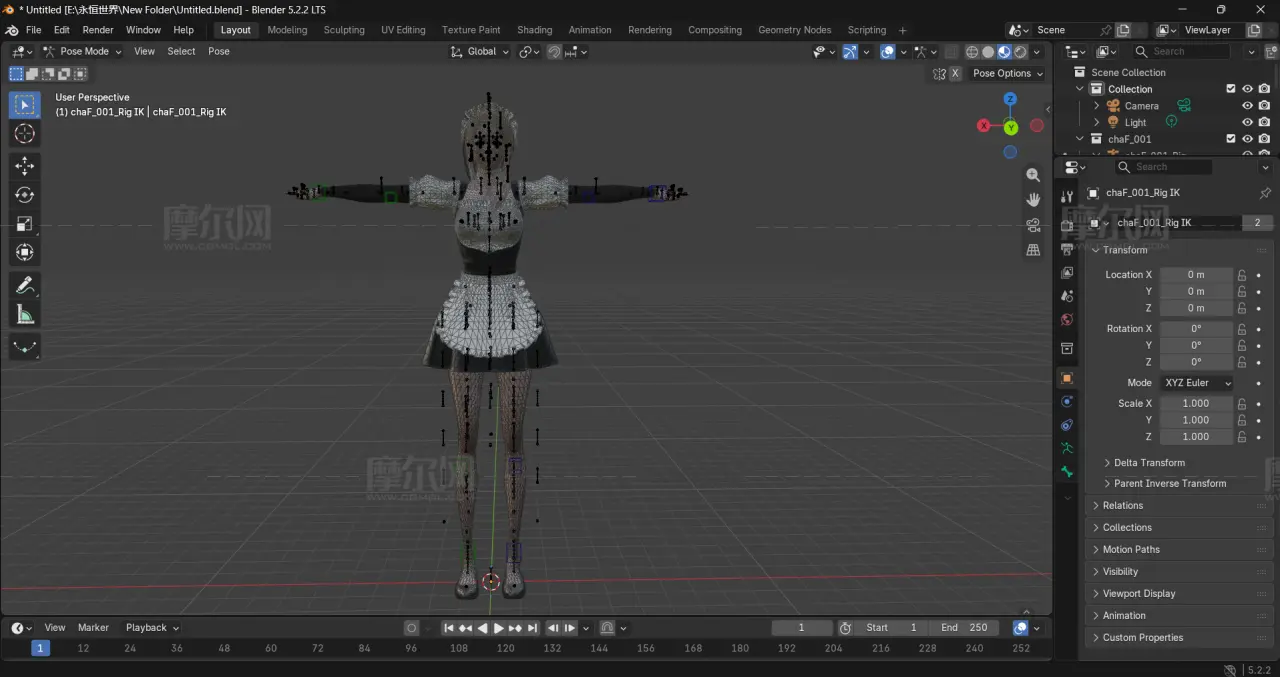
Task: Switch to orthographic grid view icon
Action: click(1033, 250)
